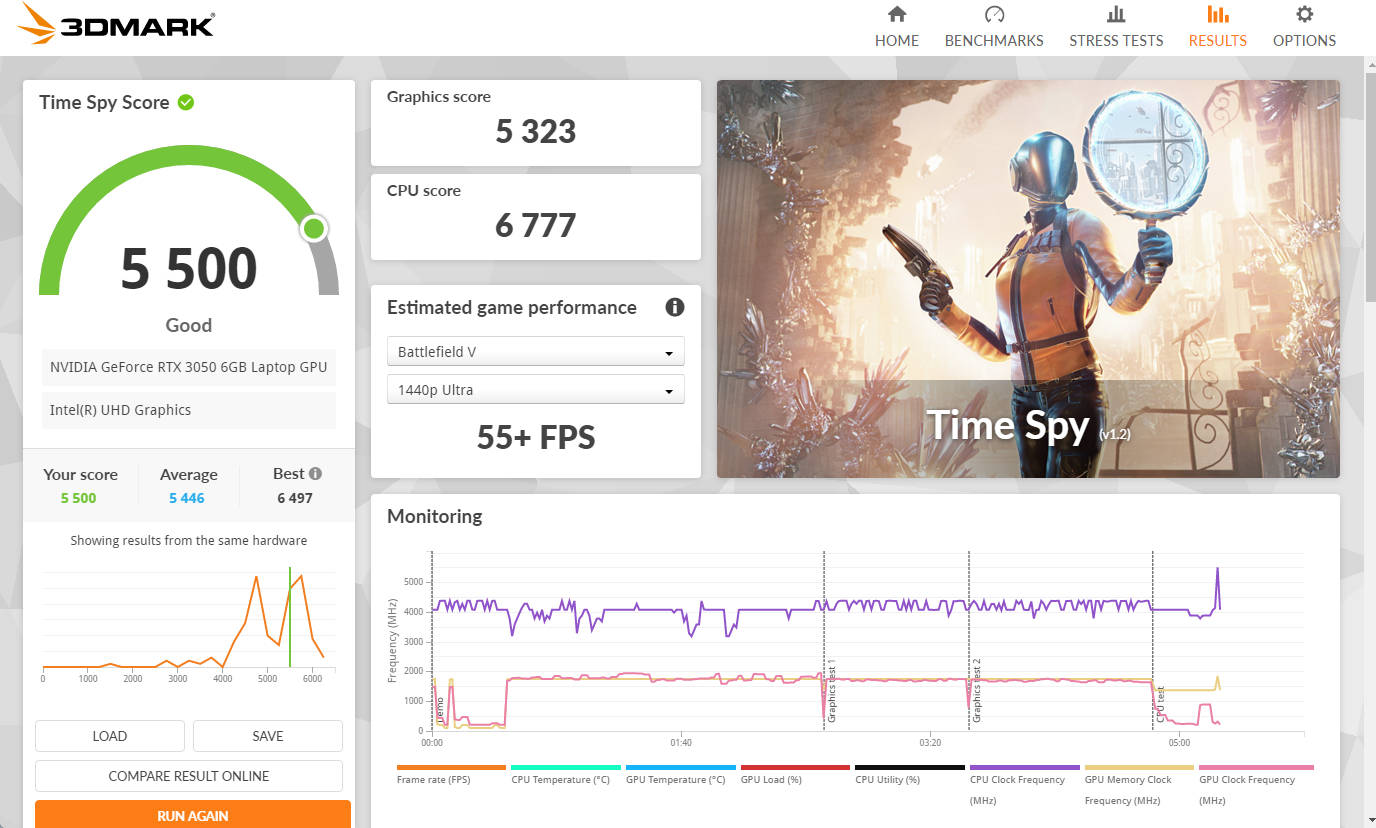1376x828 pixels.
Task: Click the info icon next to Best
Action: click(x=316, y=474)
